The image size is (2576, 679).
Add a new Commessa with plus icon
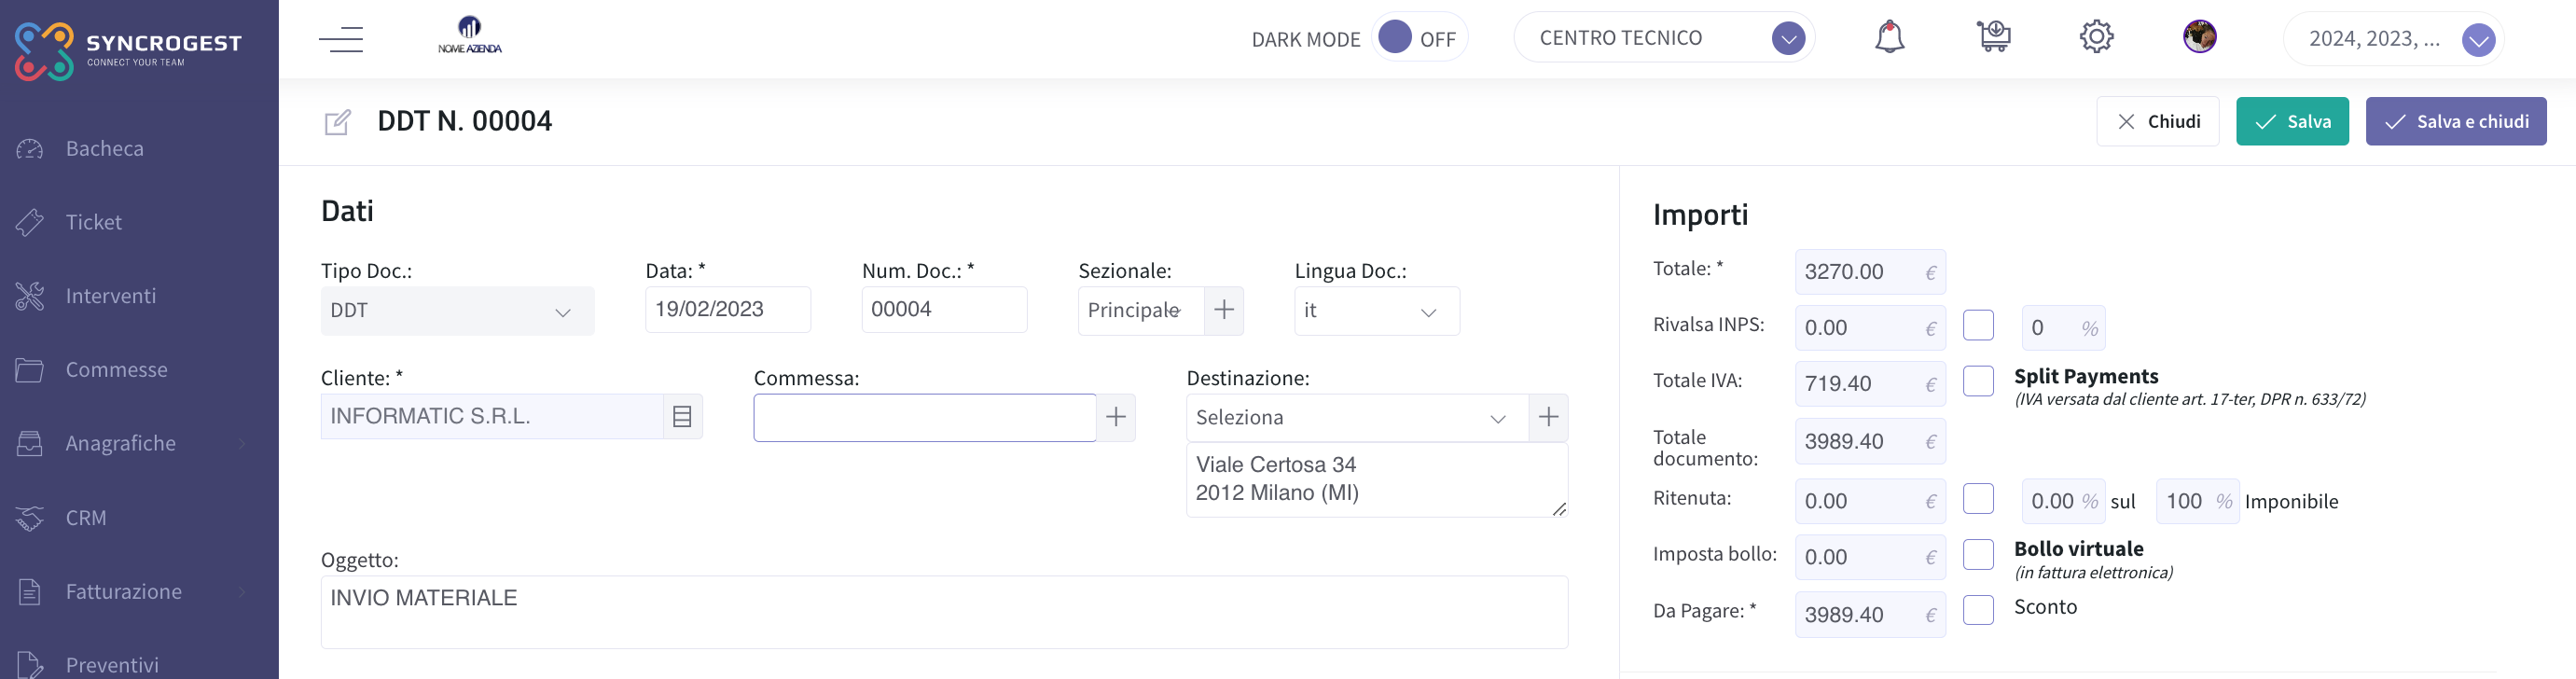tap(1116, 417)
